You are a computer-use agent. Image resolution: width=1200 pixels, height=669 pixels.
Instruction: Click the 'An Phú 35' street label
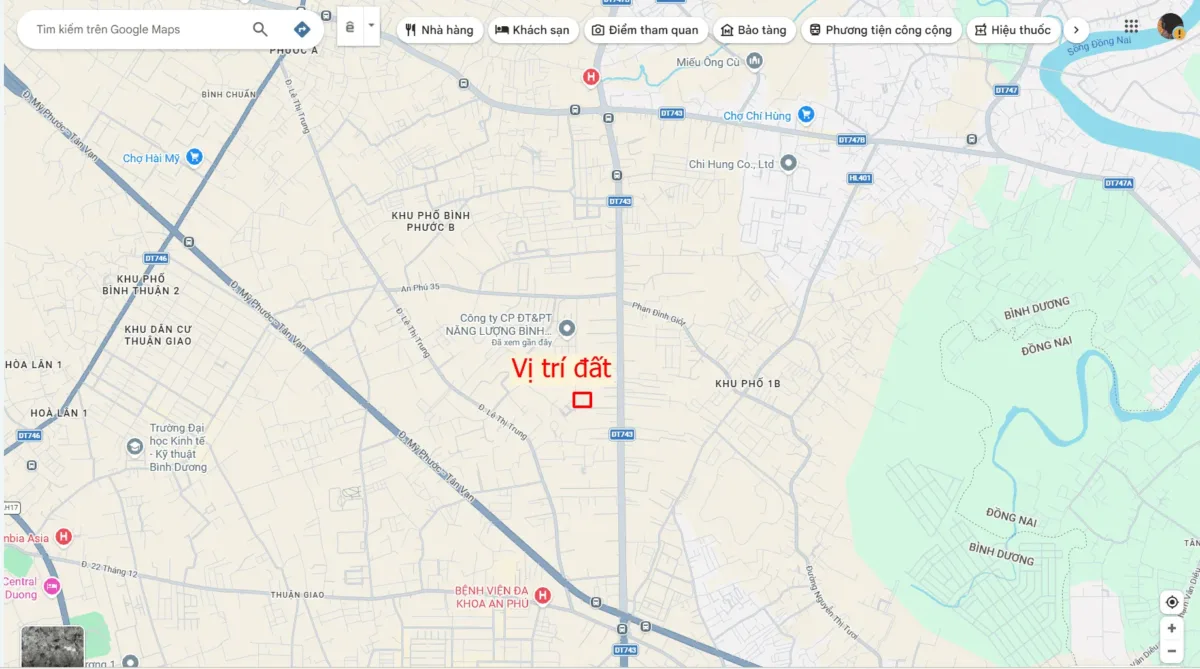tap(420, 287)
